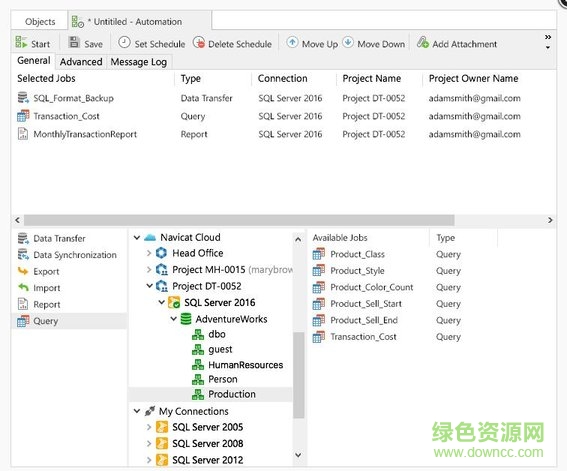Image resolution: width=567 pixels, height=471 pixels.
Task: Click the Delete Schedule icon
Action: 199,42
